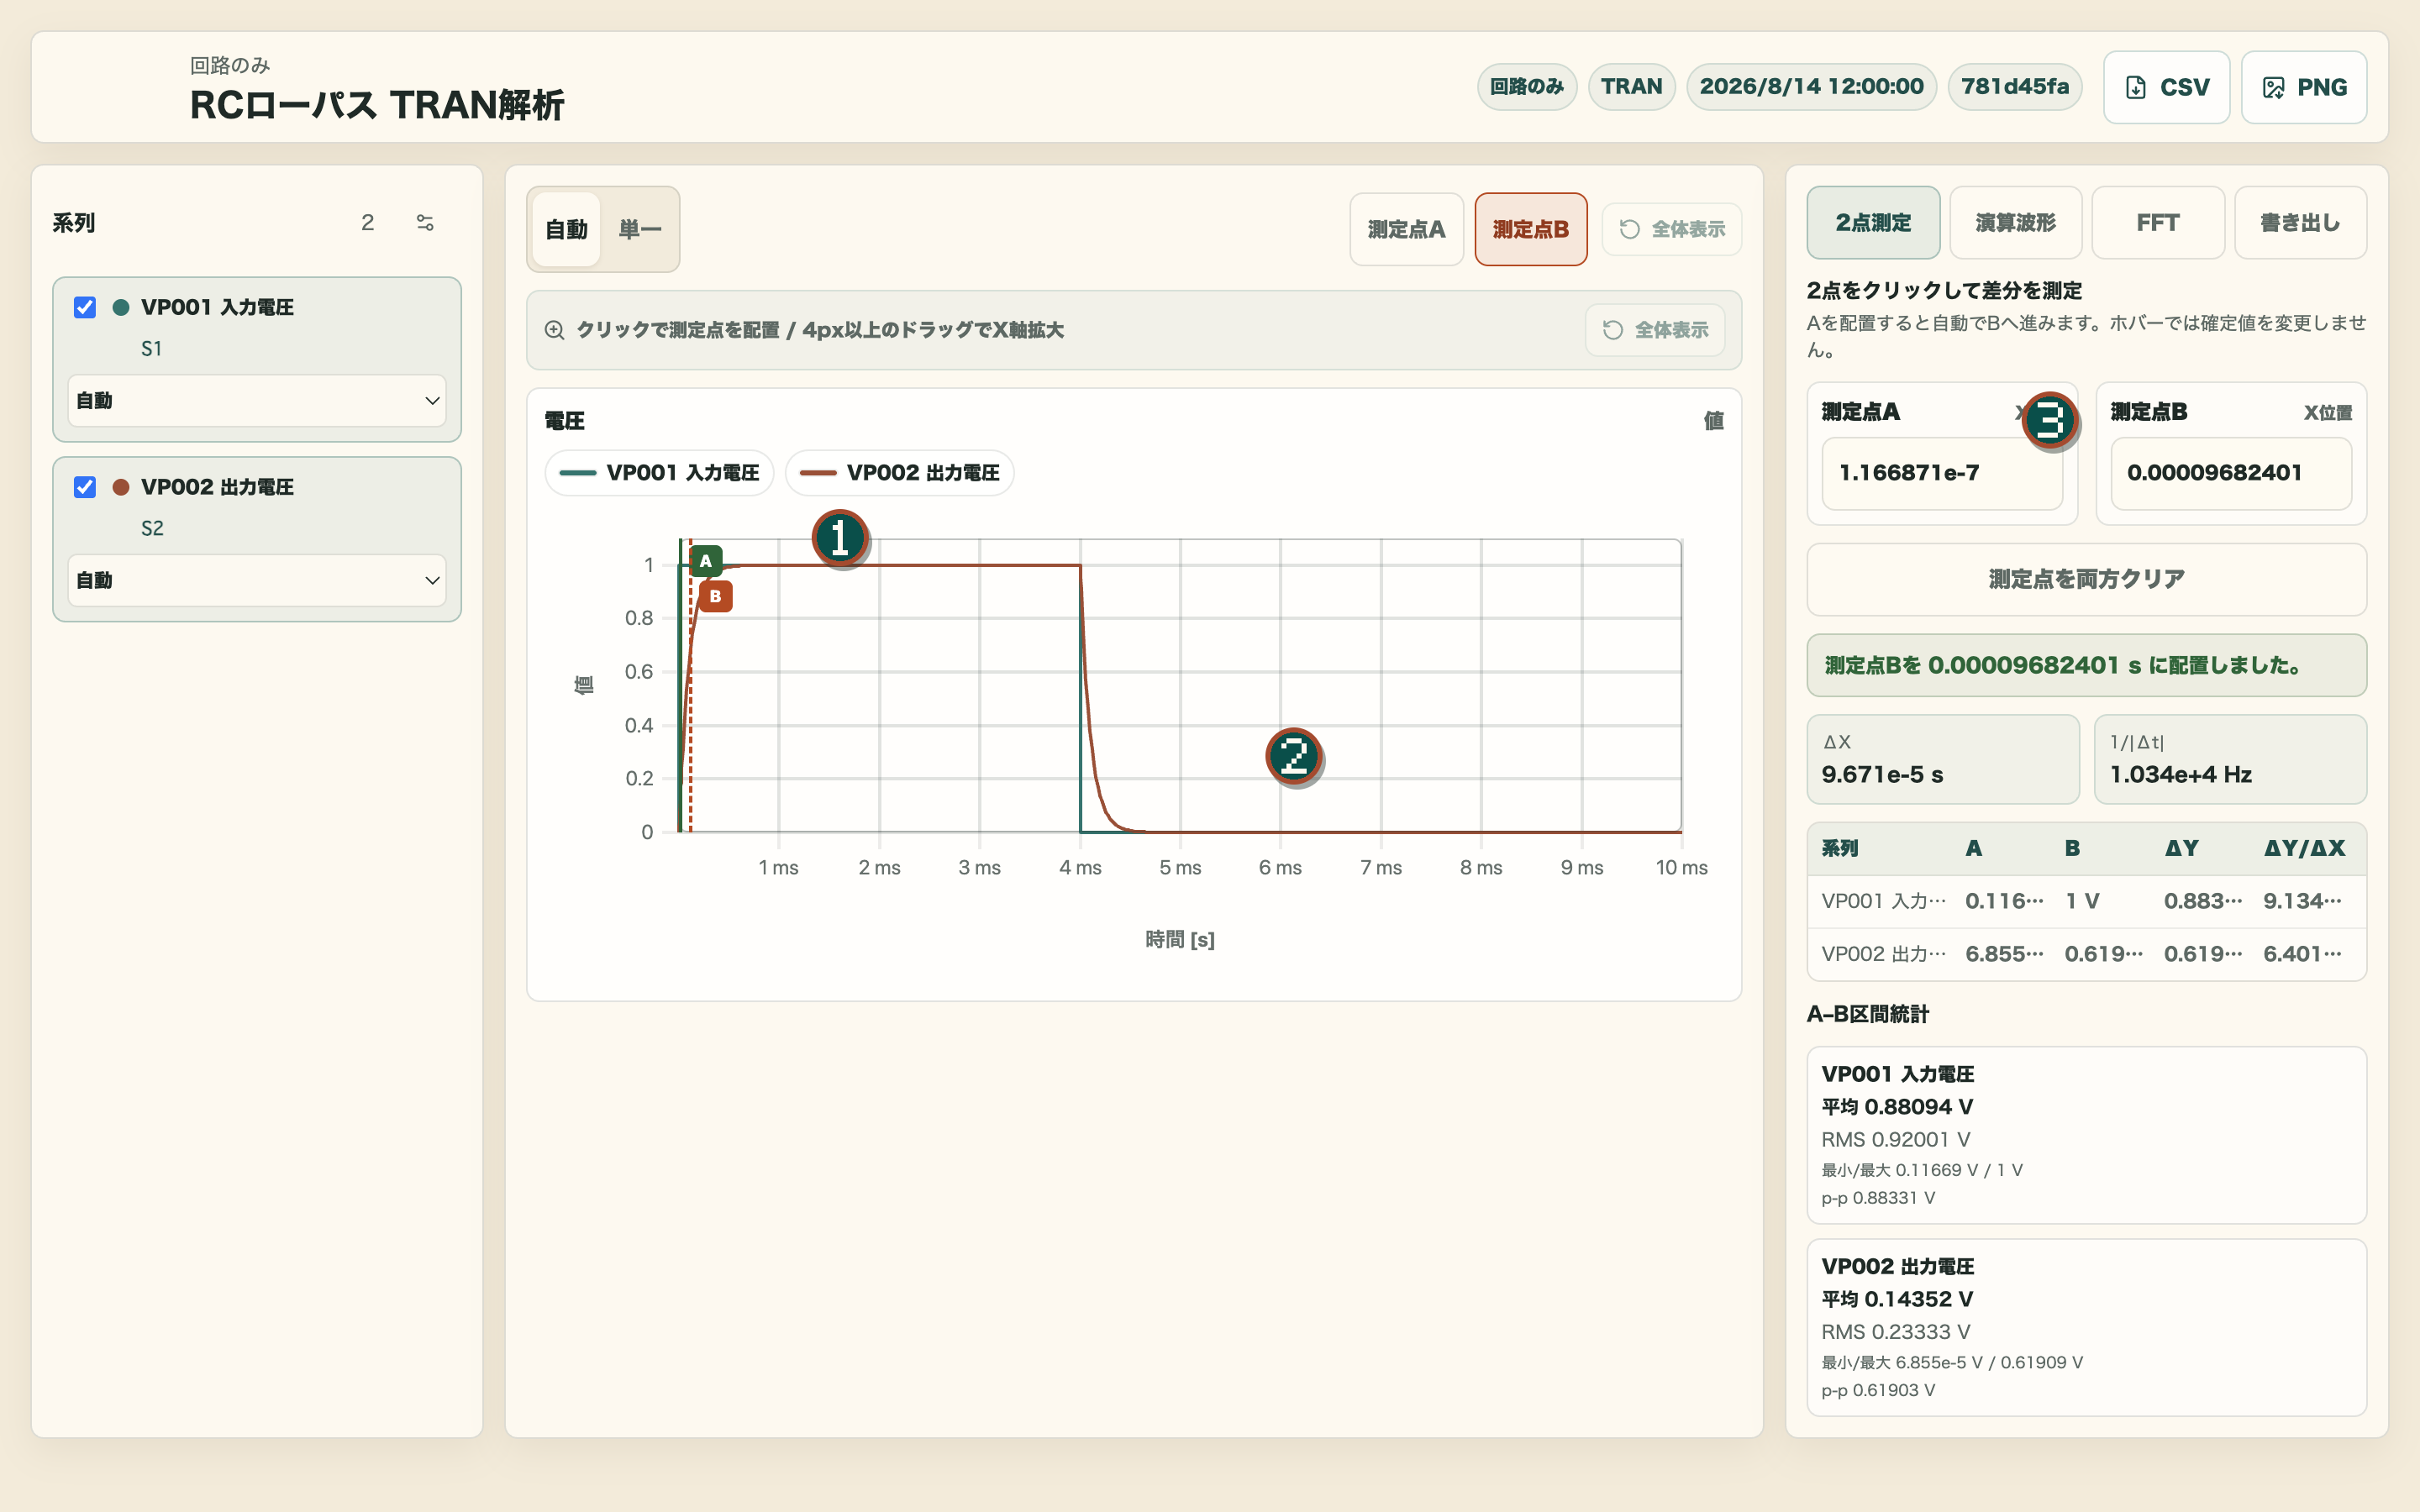Switch axis mode to 単一
Image resolution: width=2420 pixels, height=1512 pixels.
pyautogui.click(x=640, y=229)
